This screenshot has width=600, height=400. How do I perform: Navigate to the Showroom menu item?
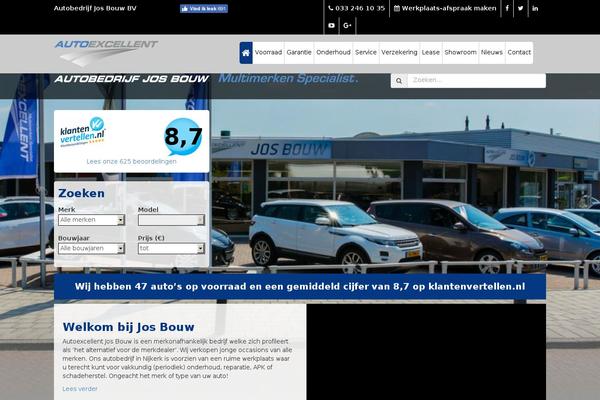[461, 52]
